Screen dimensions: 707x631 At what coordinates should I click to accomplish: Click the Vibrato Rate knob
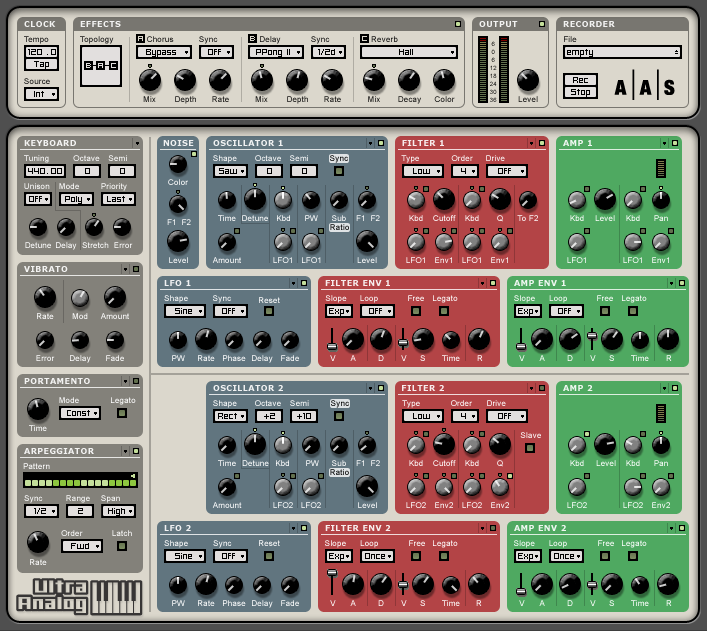44,296
